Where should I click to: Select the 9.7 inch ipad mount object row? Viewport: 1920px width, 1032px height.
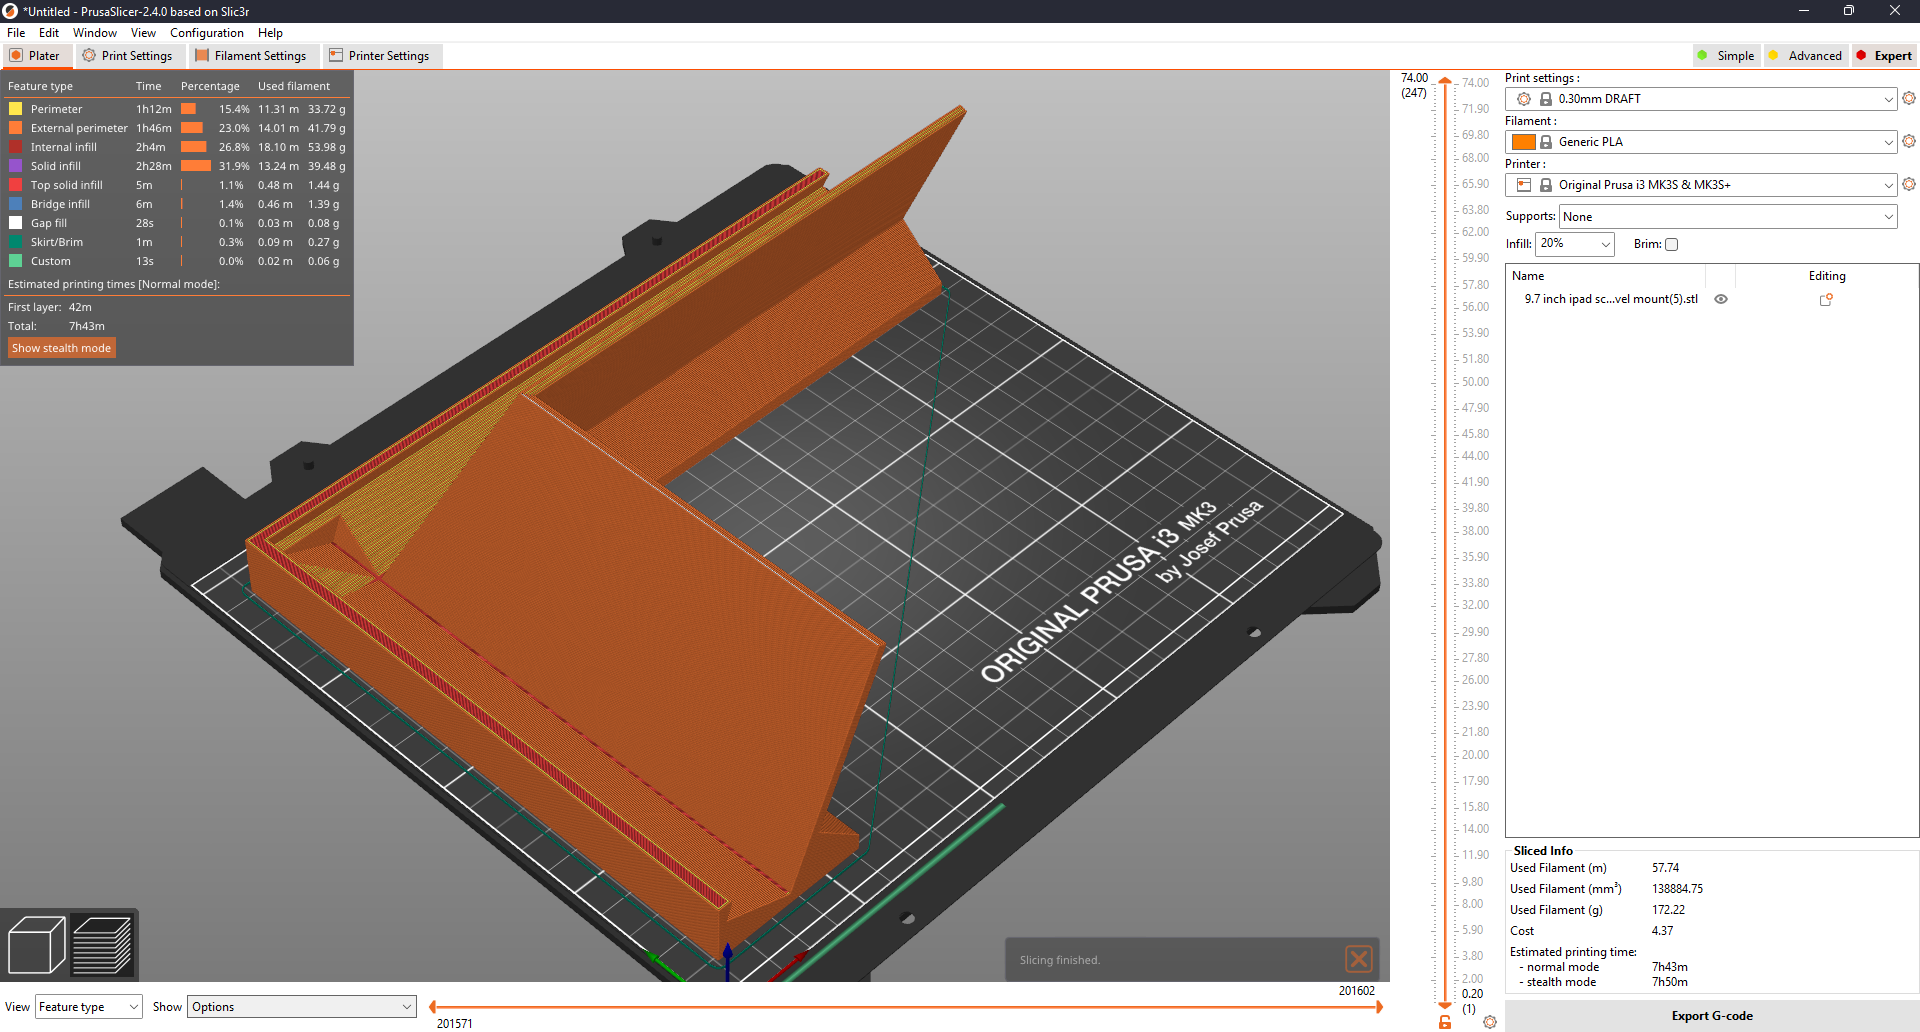pyautogui.click(x=1711, y=299)
